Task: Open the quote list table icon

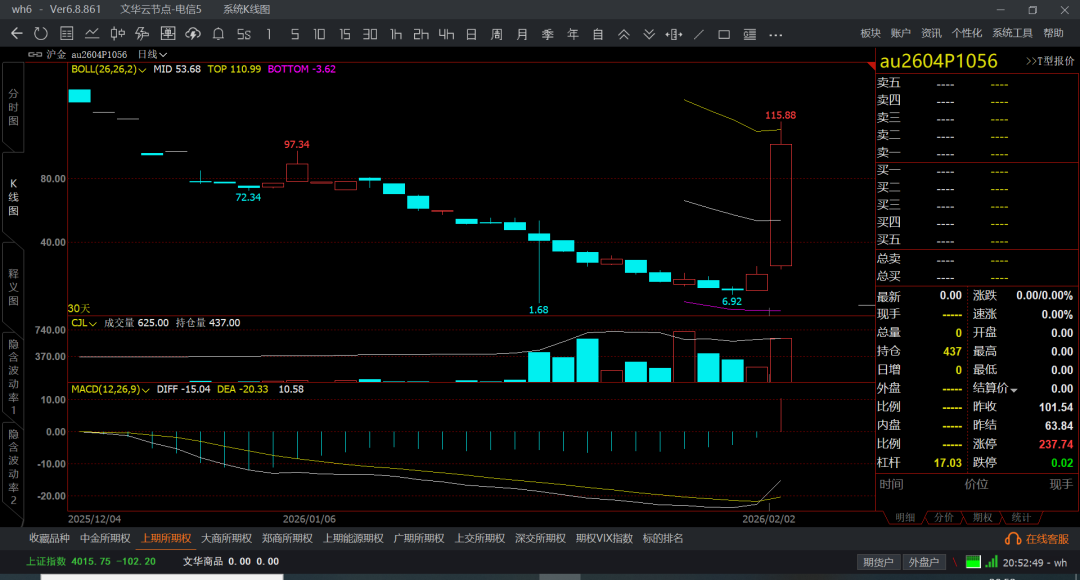Action: coord(67,33)
